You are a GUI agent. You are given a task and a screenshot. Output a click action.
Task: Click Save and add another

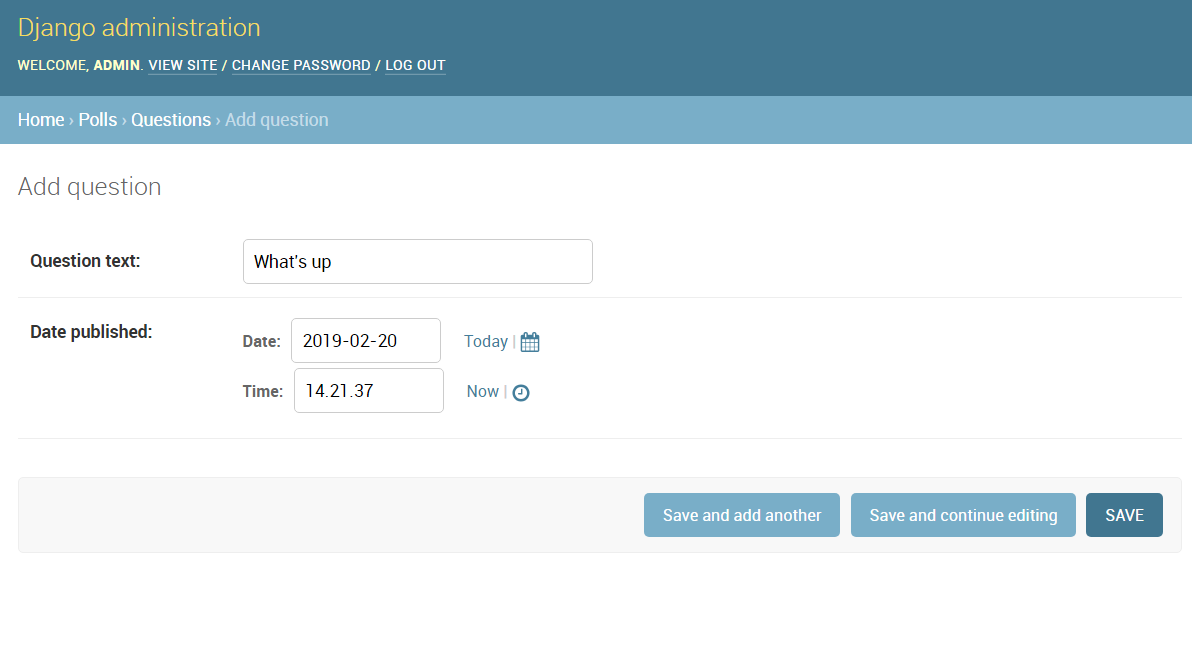pyautogui.click(x=742, y=515)
